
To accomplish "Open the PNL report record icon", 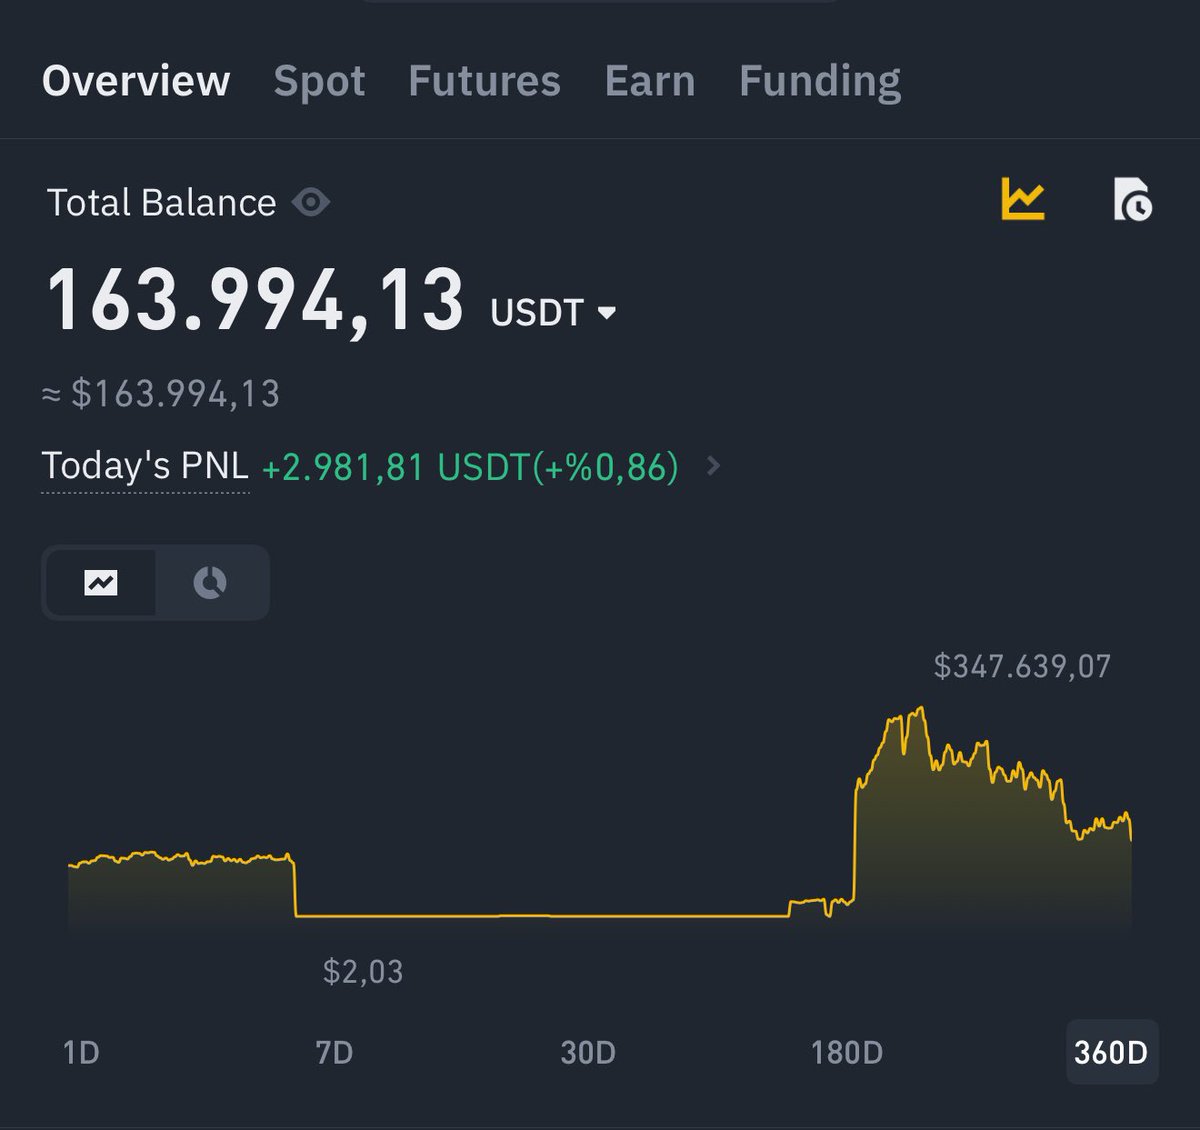I will pyautogui.click(x=1131, y=200).
